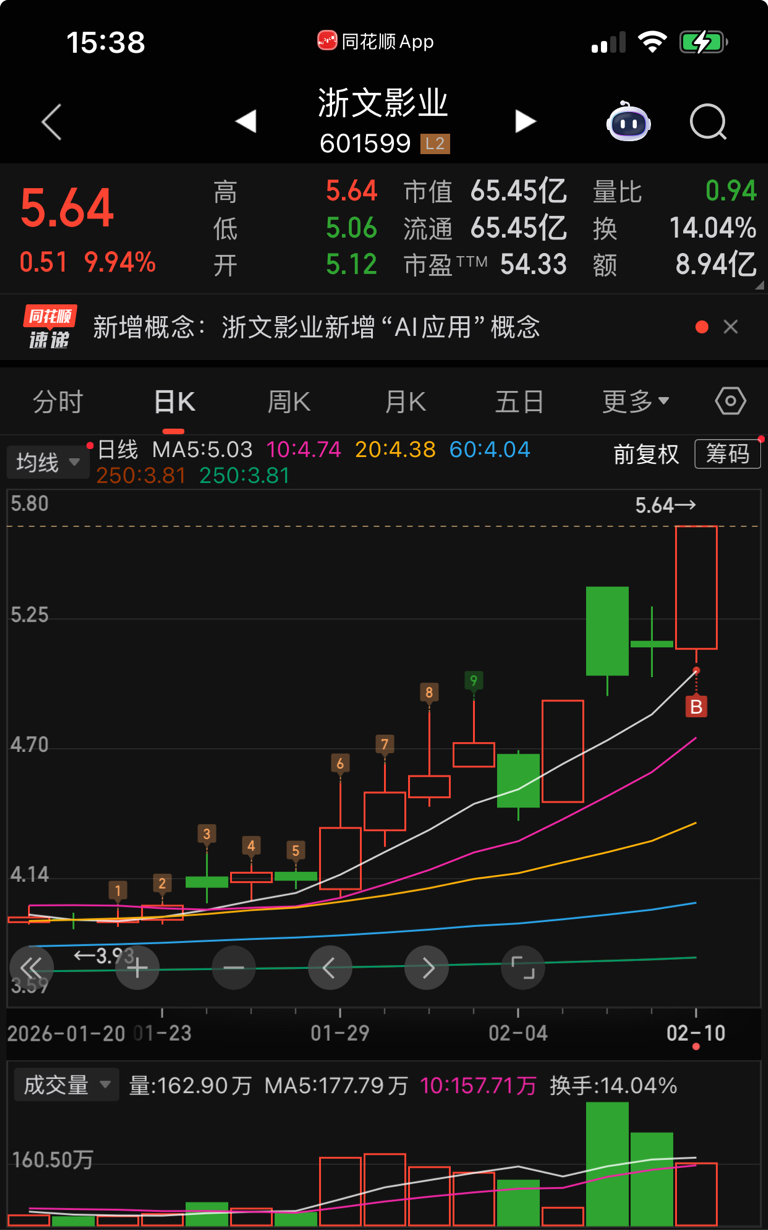Open the 筹码 chip distribution button
The width and height of the screenshot is (768, 1230).
(728, 454)
